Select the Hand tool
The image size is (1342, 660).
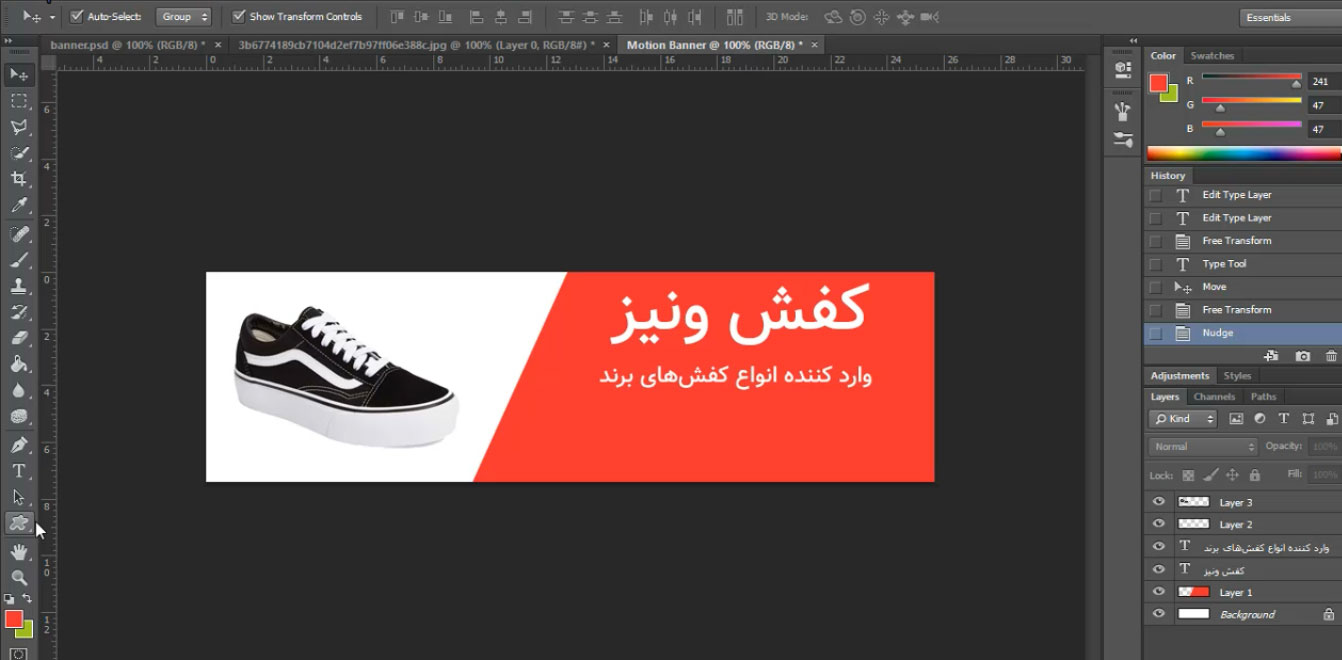point(18,552)
